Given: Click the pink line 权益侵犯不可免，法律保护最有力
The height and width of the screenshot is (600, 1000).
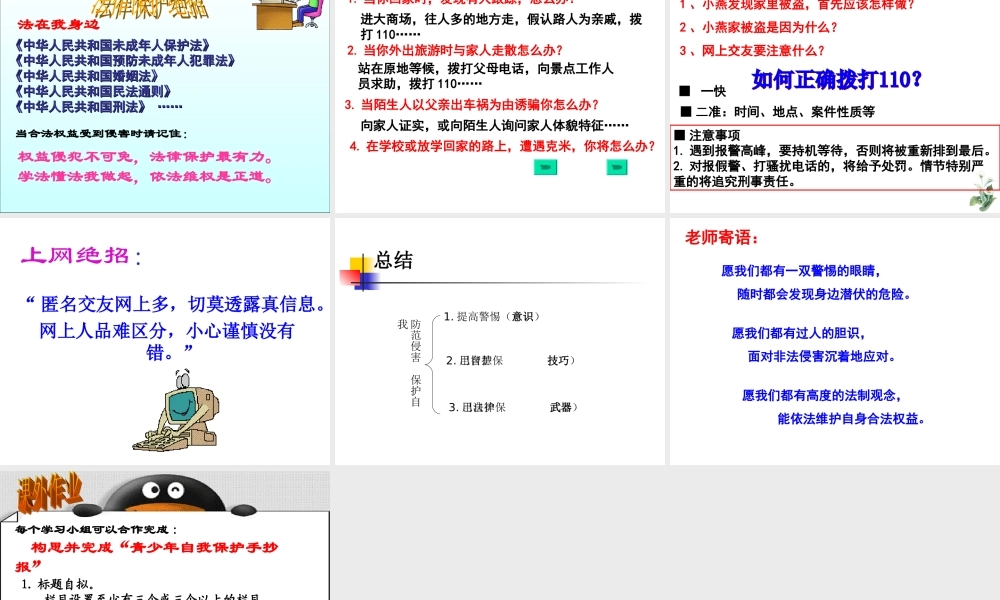Looking at the screenshot, I should click(146, 157).
